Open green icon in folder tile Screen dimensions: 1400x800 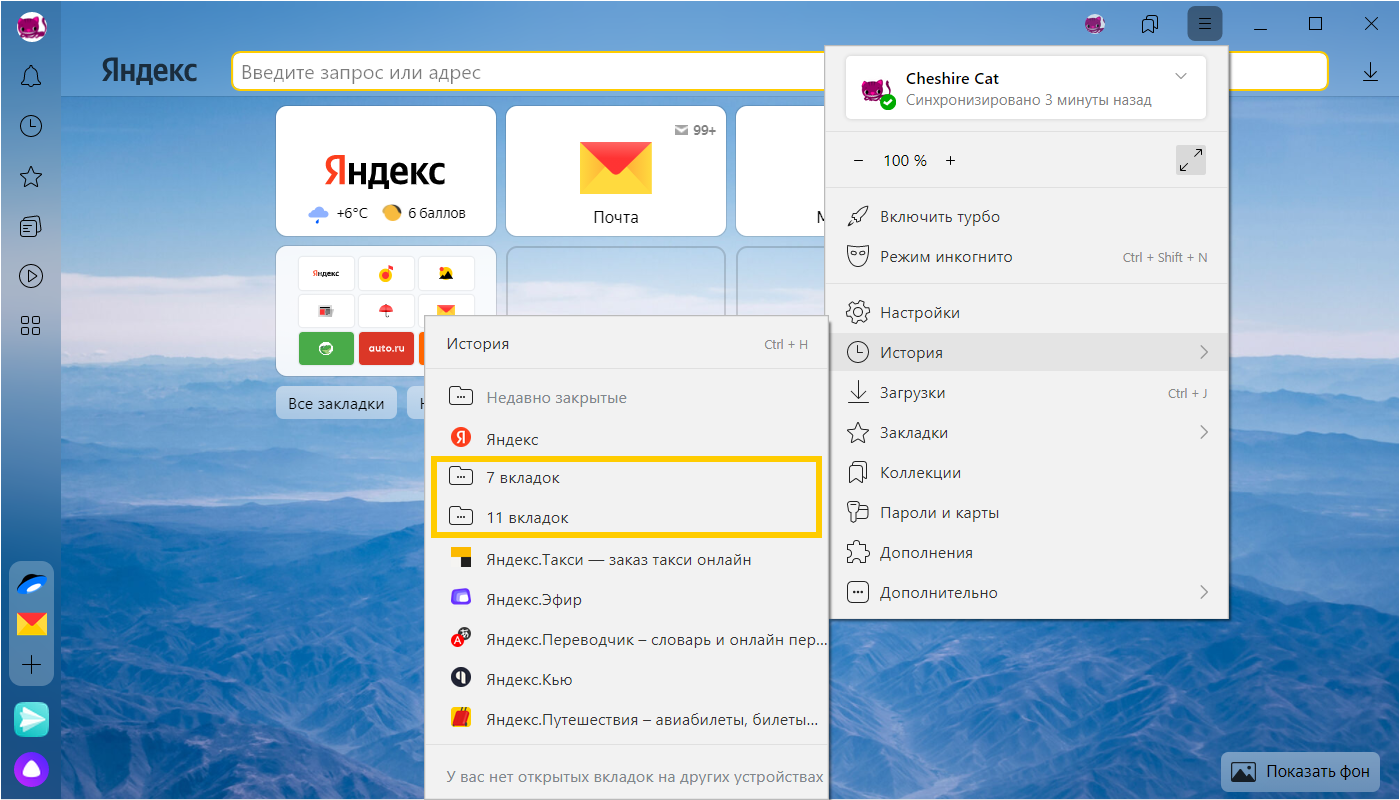pos(326,349)
